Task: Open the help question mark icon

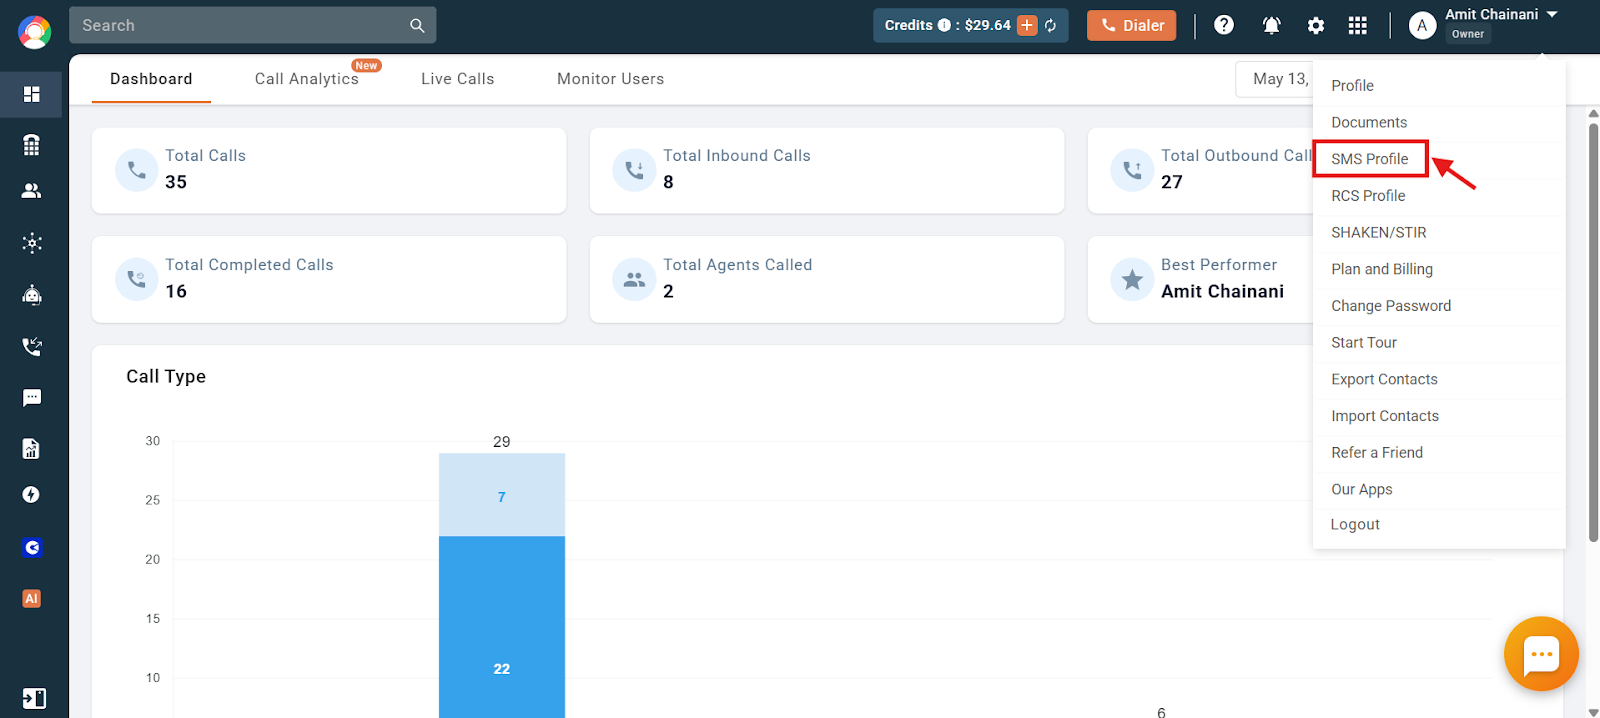Action: pos(1224,25)
